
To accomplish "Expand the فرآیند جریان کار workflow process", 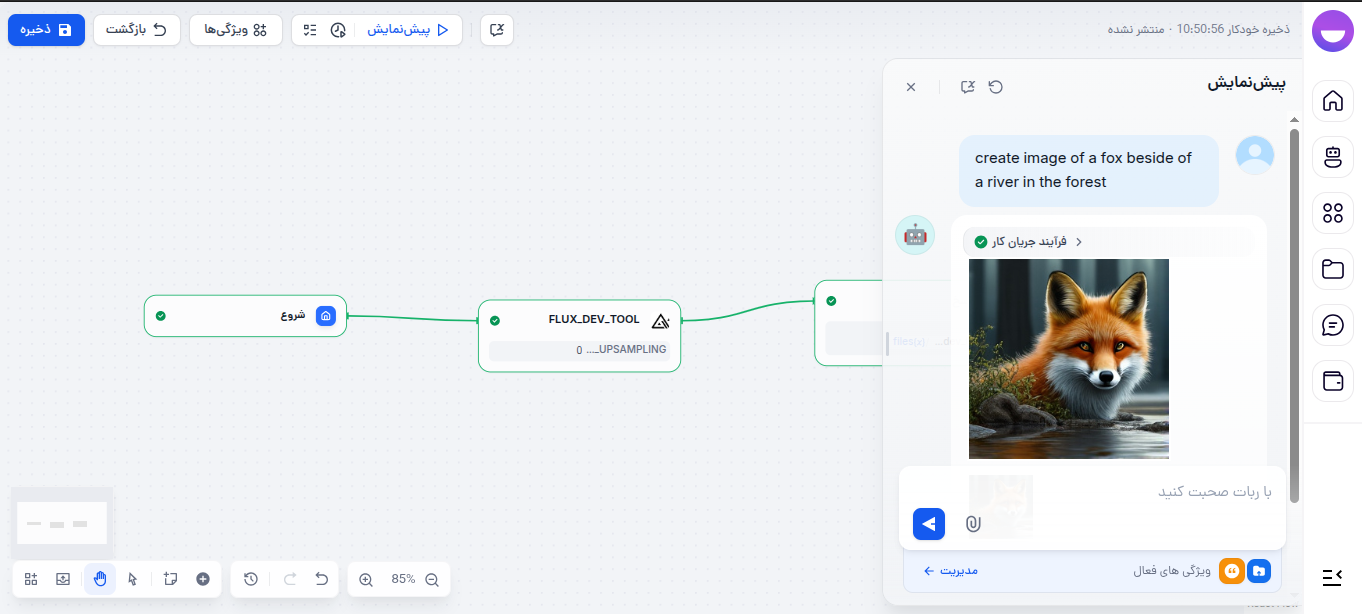I will (x=1028, y=241).
